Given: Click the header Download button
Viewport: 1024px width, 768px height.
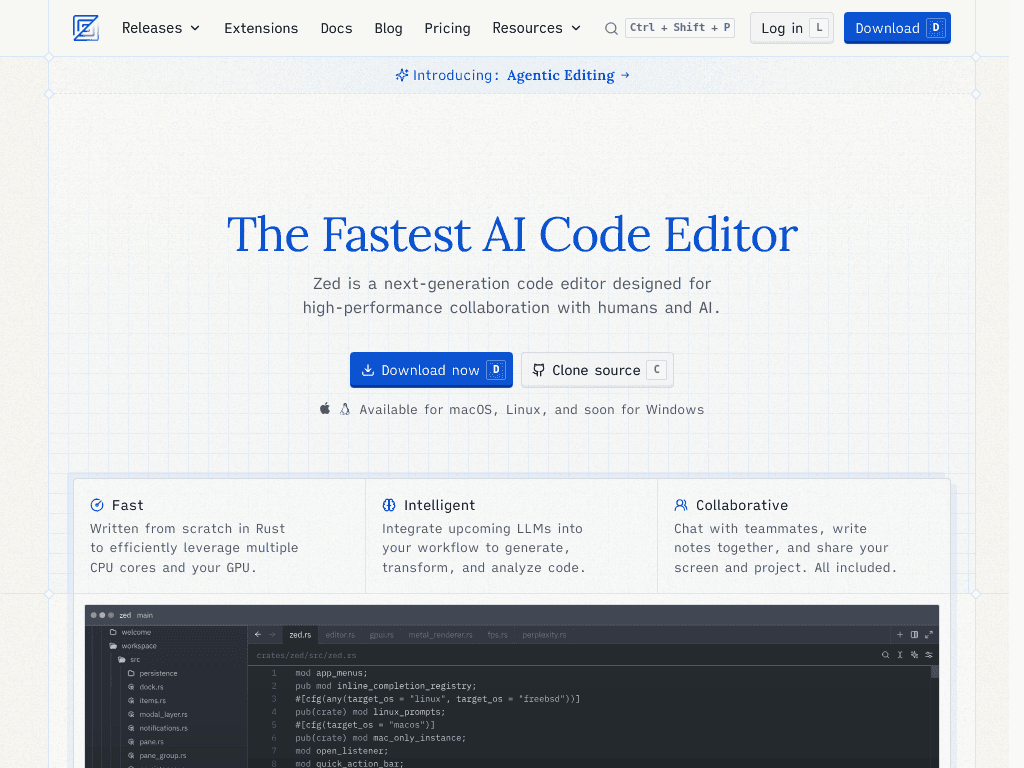Looking at the screenshot, I should (897, 28).
